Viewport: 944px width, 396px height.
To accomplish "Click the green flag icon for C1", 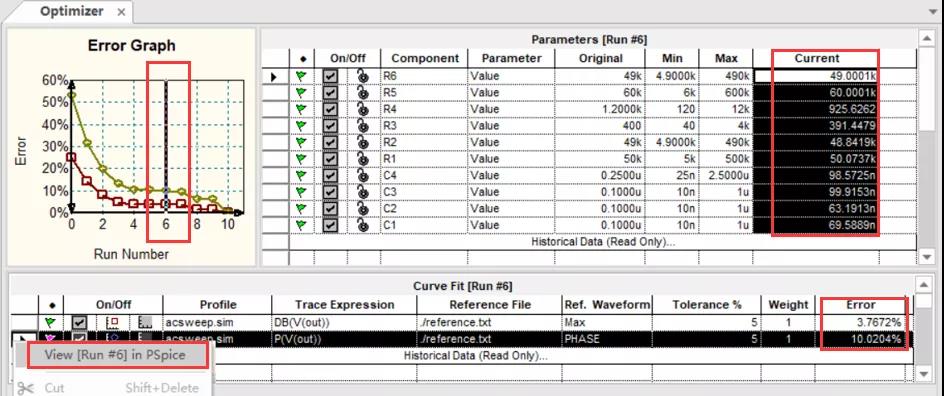I will 301,225.
